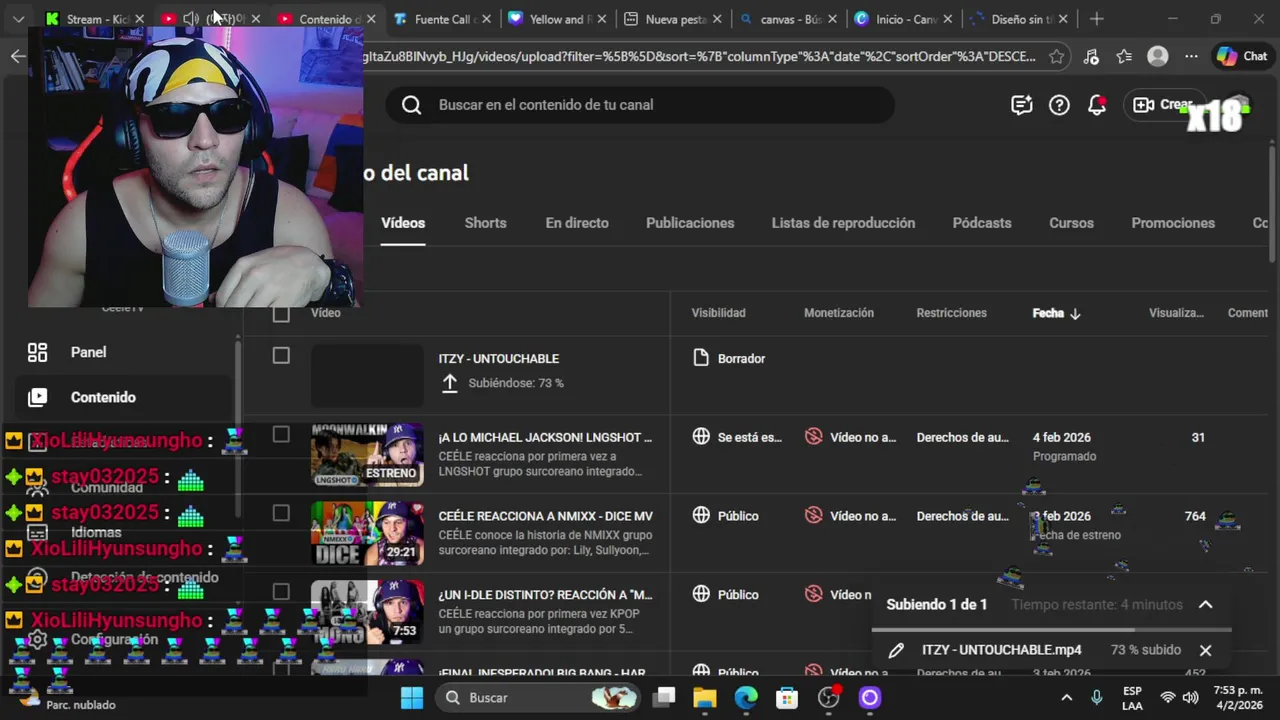Image resolution: width=1280 pixels, height=720 pixels.
Task: Switch to the Vídeos tab
Action: point(403,223)
